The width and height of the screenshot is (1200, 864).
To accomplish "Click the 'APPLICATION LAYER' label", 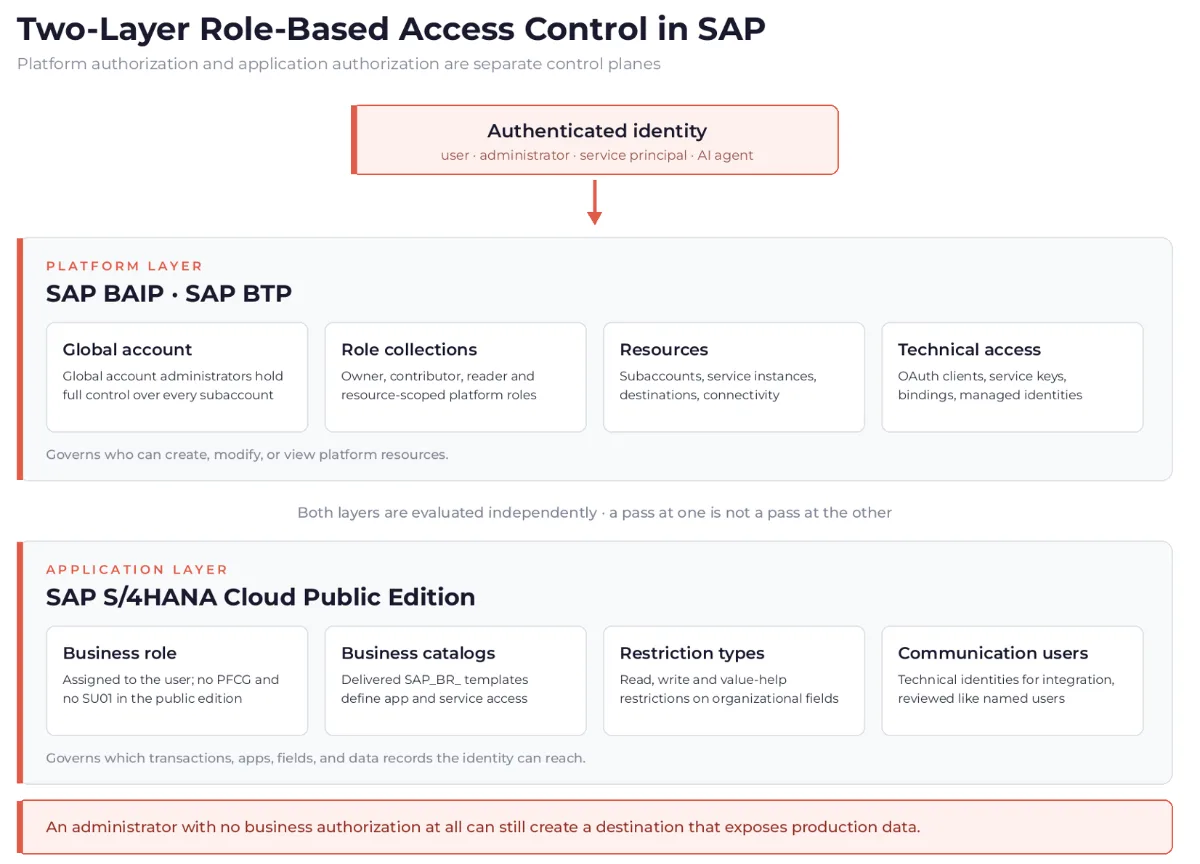I will point(137,570).
